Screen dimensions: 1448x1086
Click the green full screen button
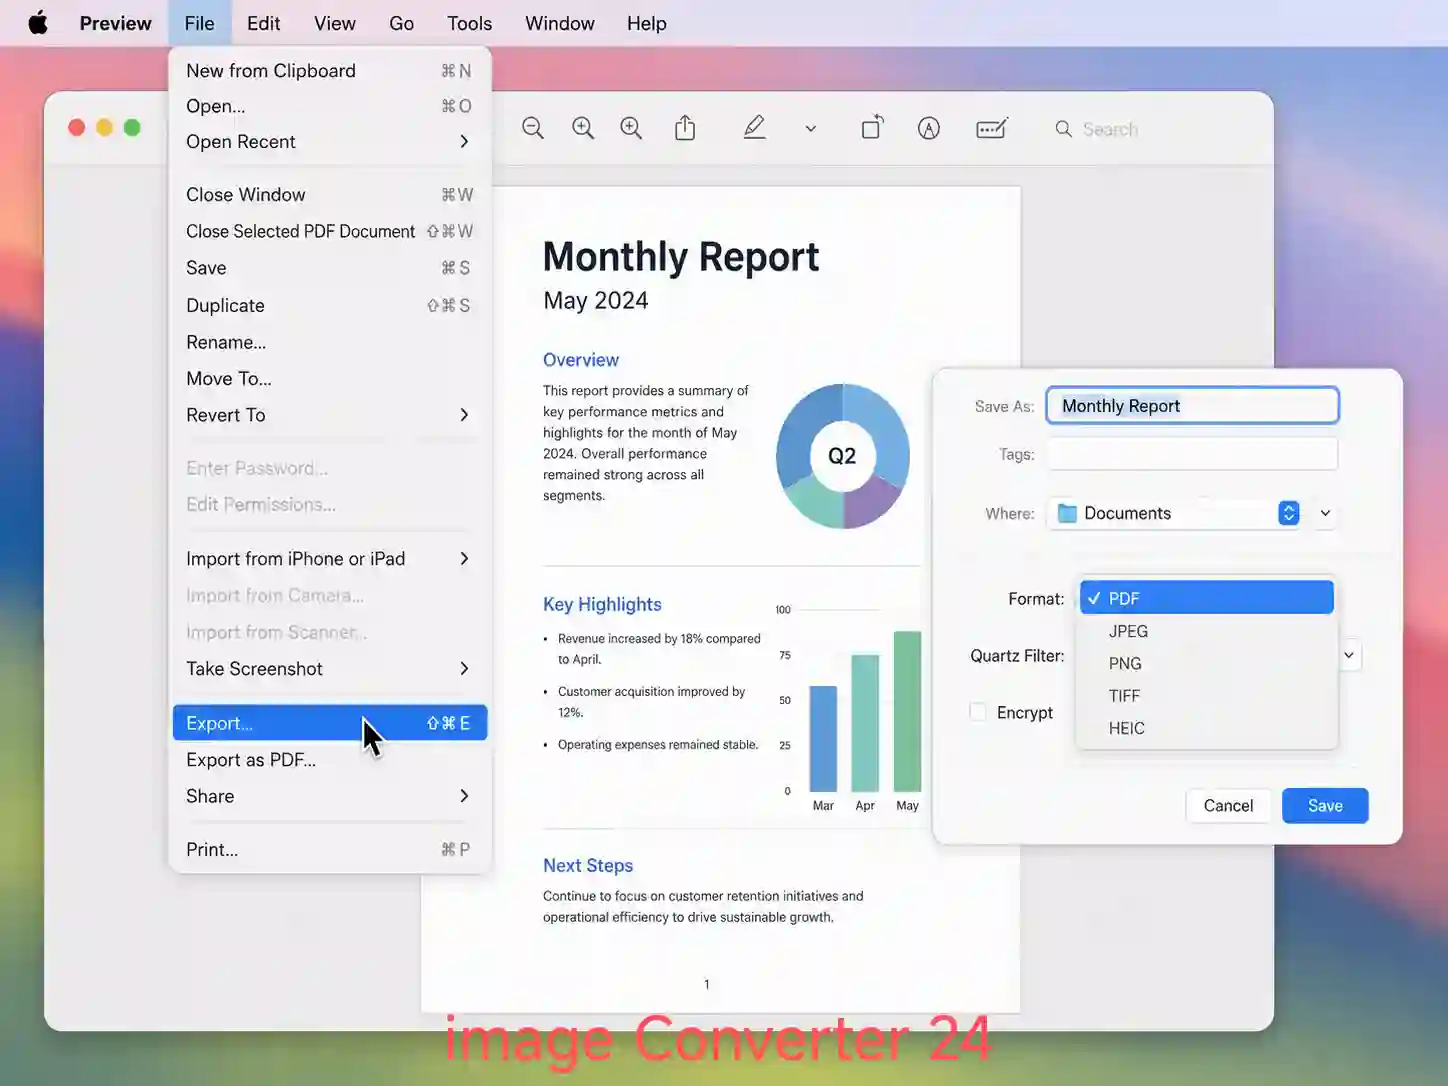[132, 128]
